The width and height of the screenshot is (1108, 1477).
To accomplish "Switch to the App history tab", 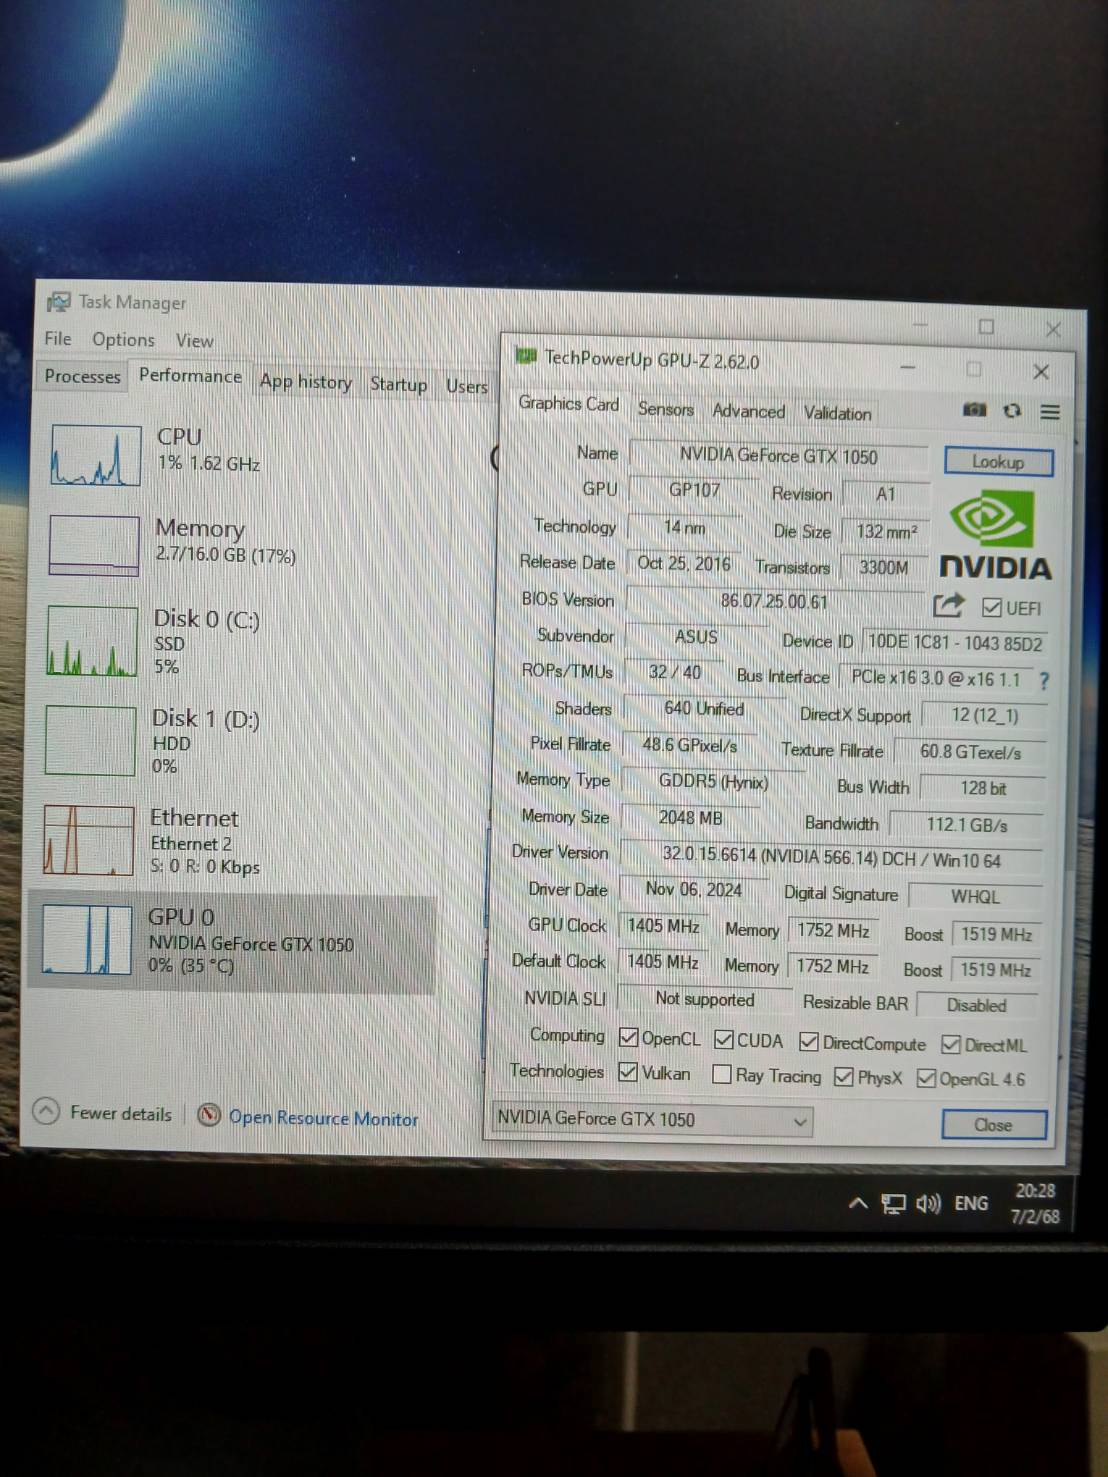I will tap(305, 381).
